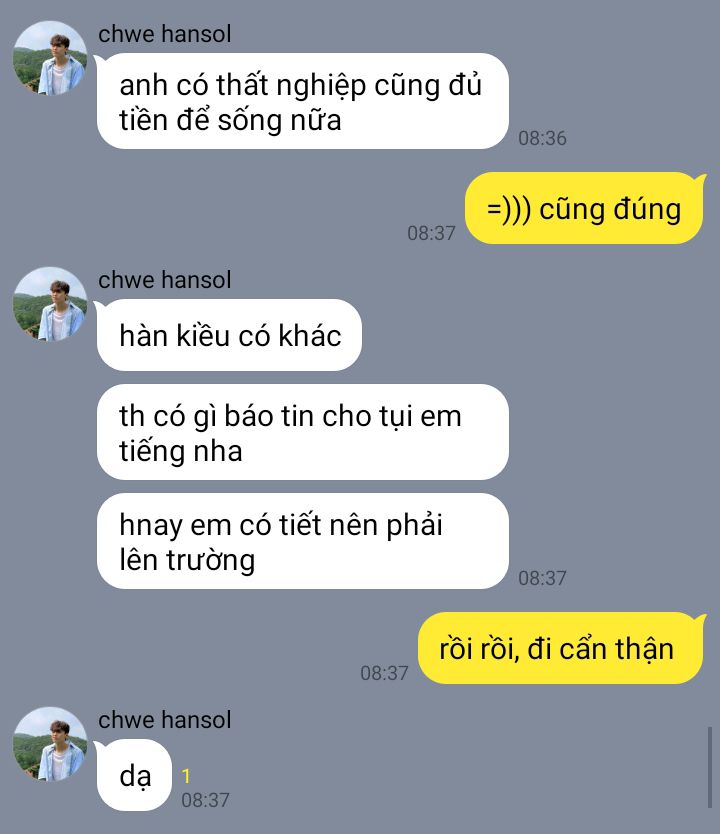Click sender name 'chwe hansol' at top

[x=164, y=34]
